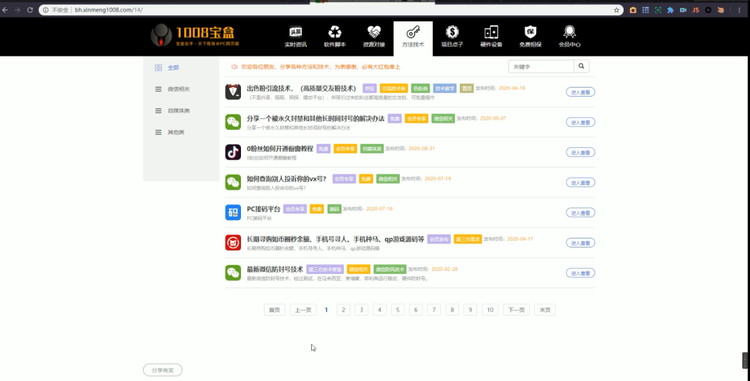
Task: Click 进入查看 button for 长期寻购 post
Action: tap(580, 242)
